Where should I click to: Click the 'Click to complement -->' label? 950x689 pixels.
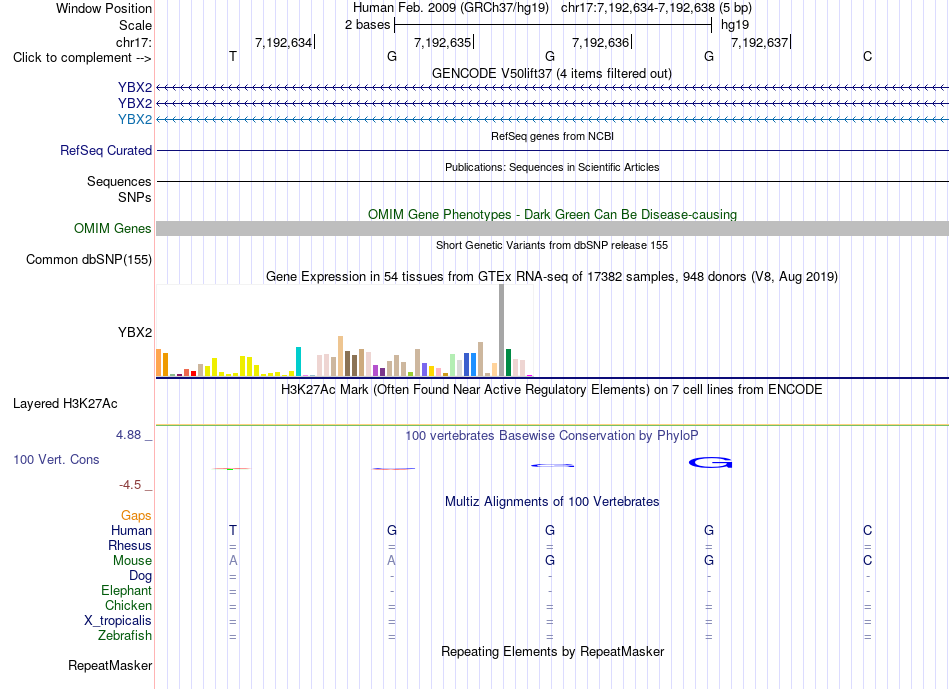pyautogui.click(x=82, y=58)
